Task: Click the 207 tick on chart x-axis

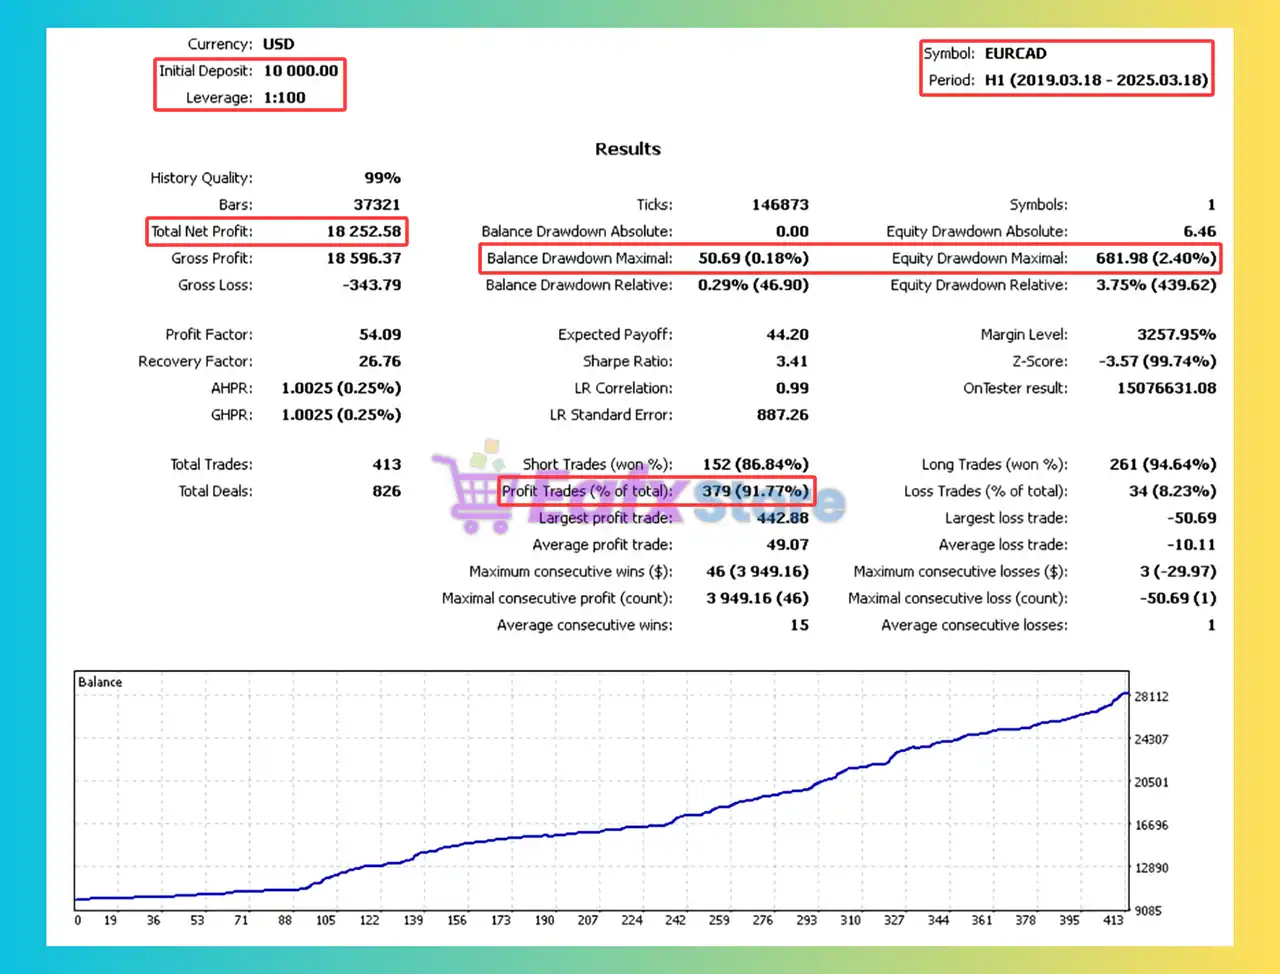Action: click(588, 920)
